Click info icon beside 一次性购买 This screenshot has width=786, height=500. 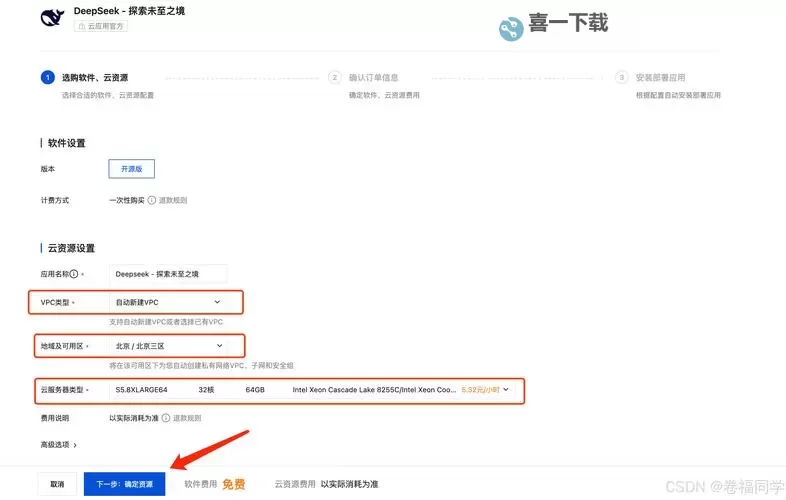point(151,200)
